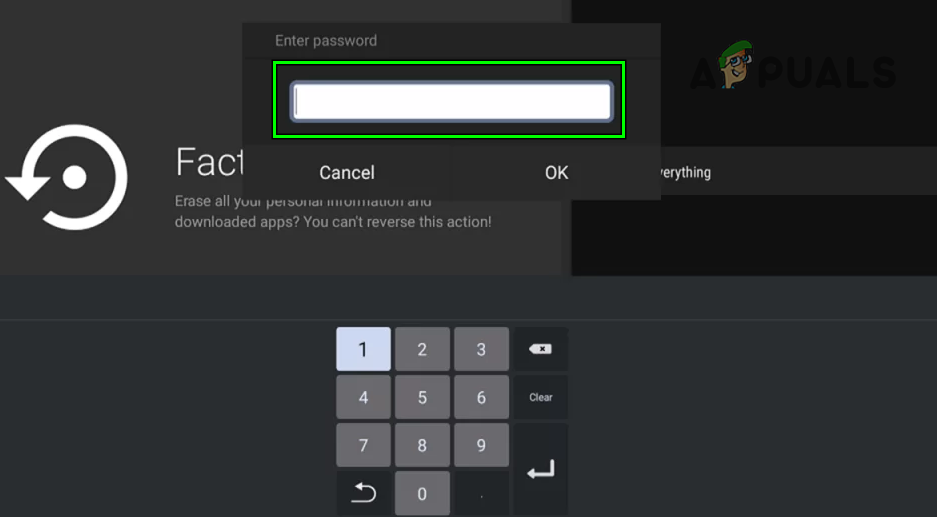Viewport: 937px width, 517px height.
Task: Tap number 3 on the keypad
Action: pos(481,349)
